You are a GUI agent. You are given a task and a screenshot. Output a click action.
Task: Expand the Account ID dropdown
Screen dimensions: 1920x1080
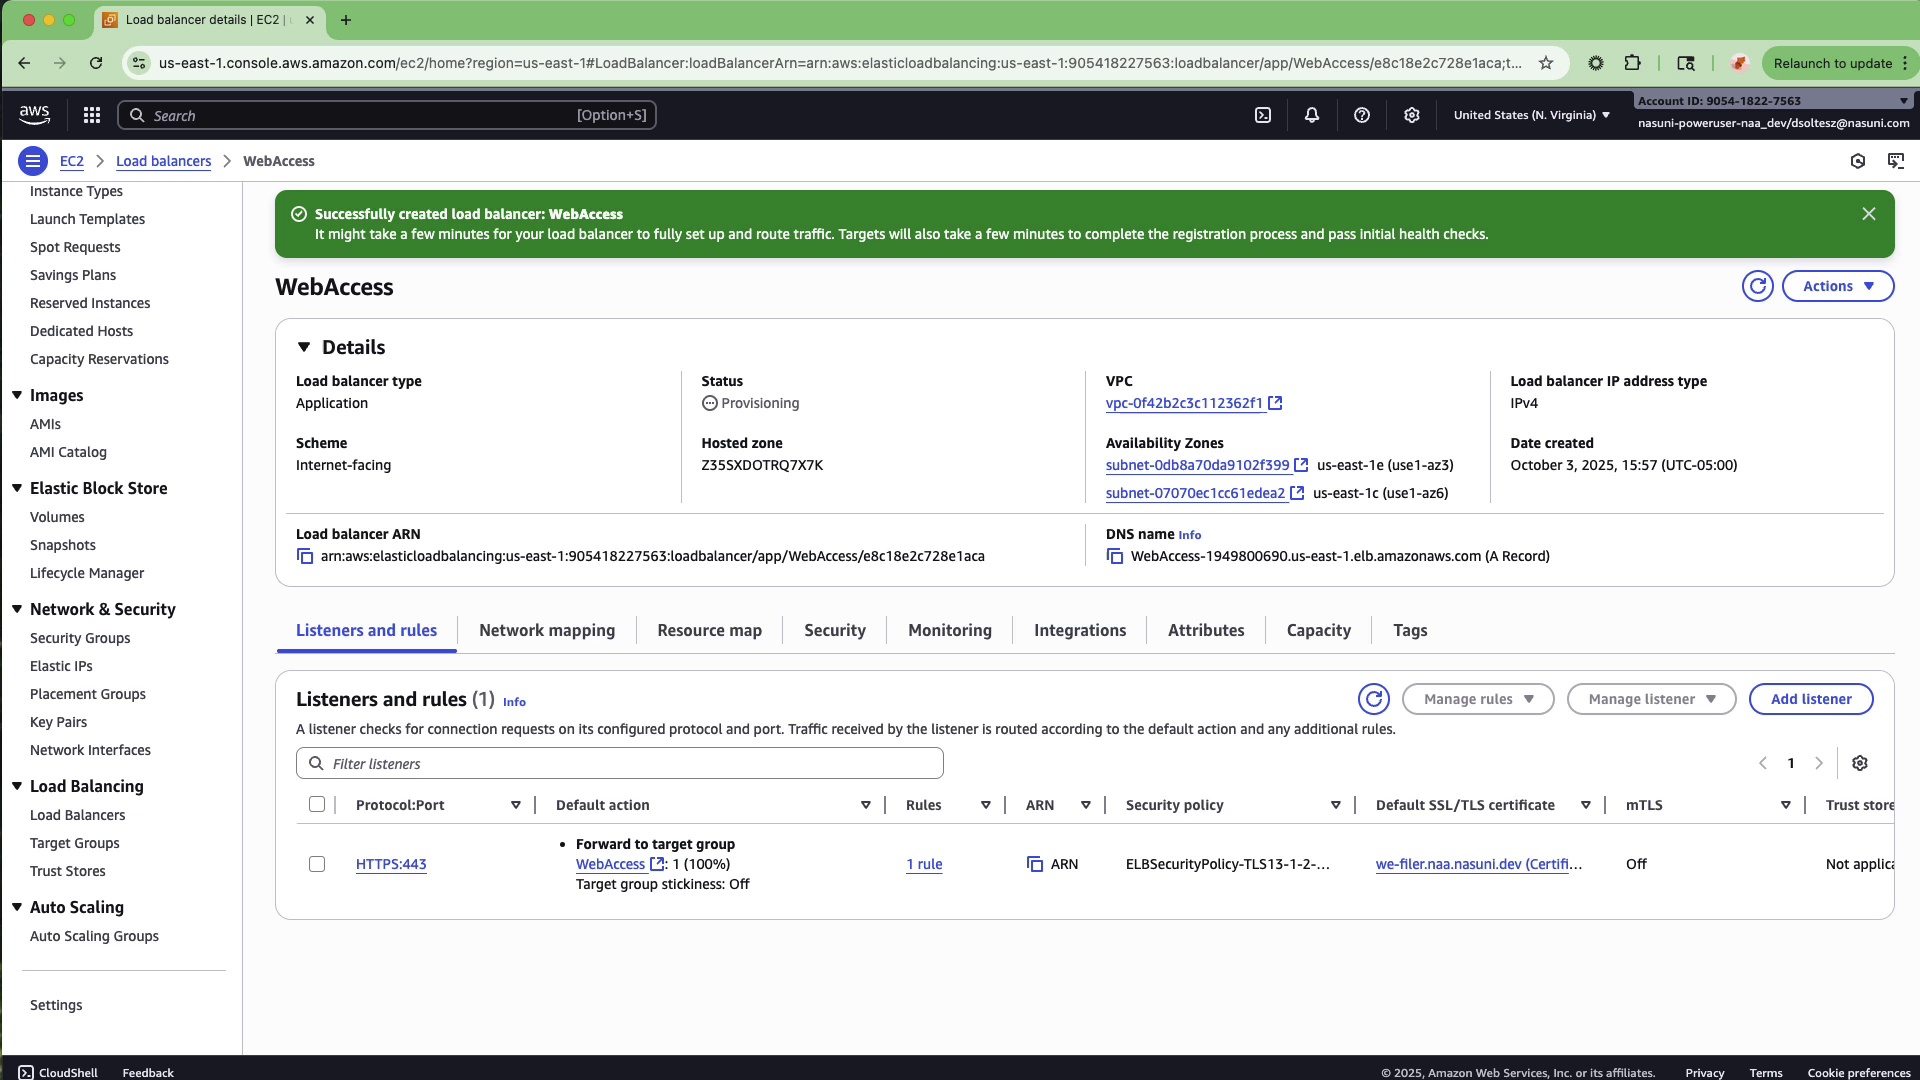click(x=1903, y=100)
